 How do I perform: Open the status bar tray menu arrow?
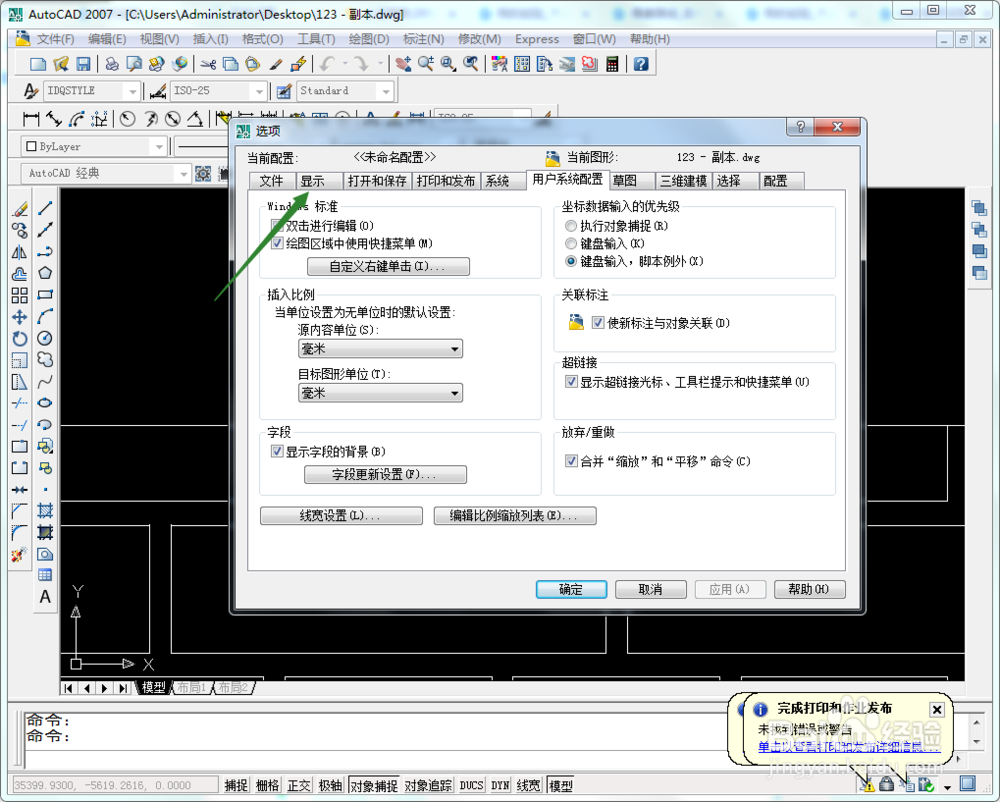tap(948, 787)
